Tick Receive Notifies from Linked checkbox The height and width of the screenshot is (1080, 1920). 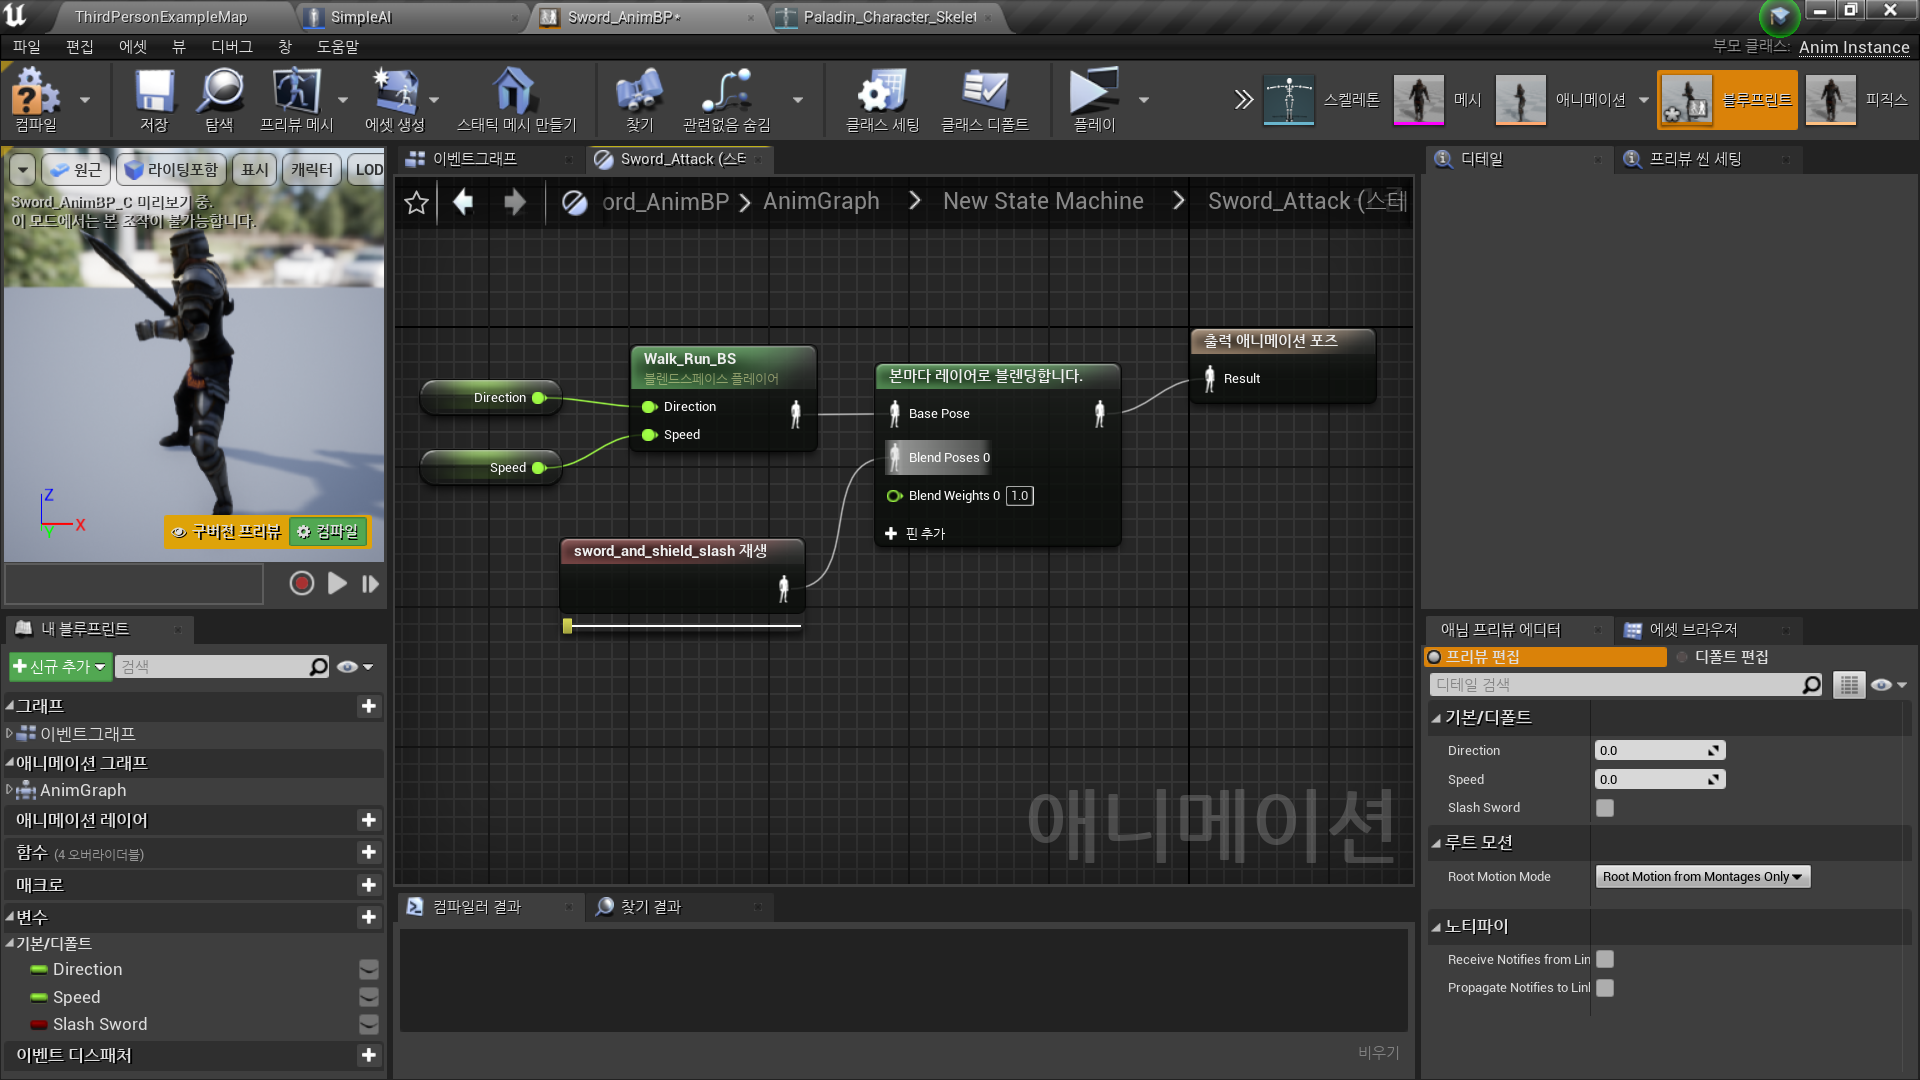pyautogui.click(x=1605, y=960)
